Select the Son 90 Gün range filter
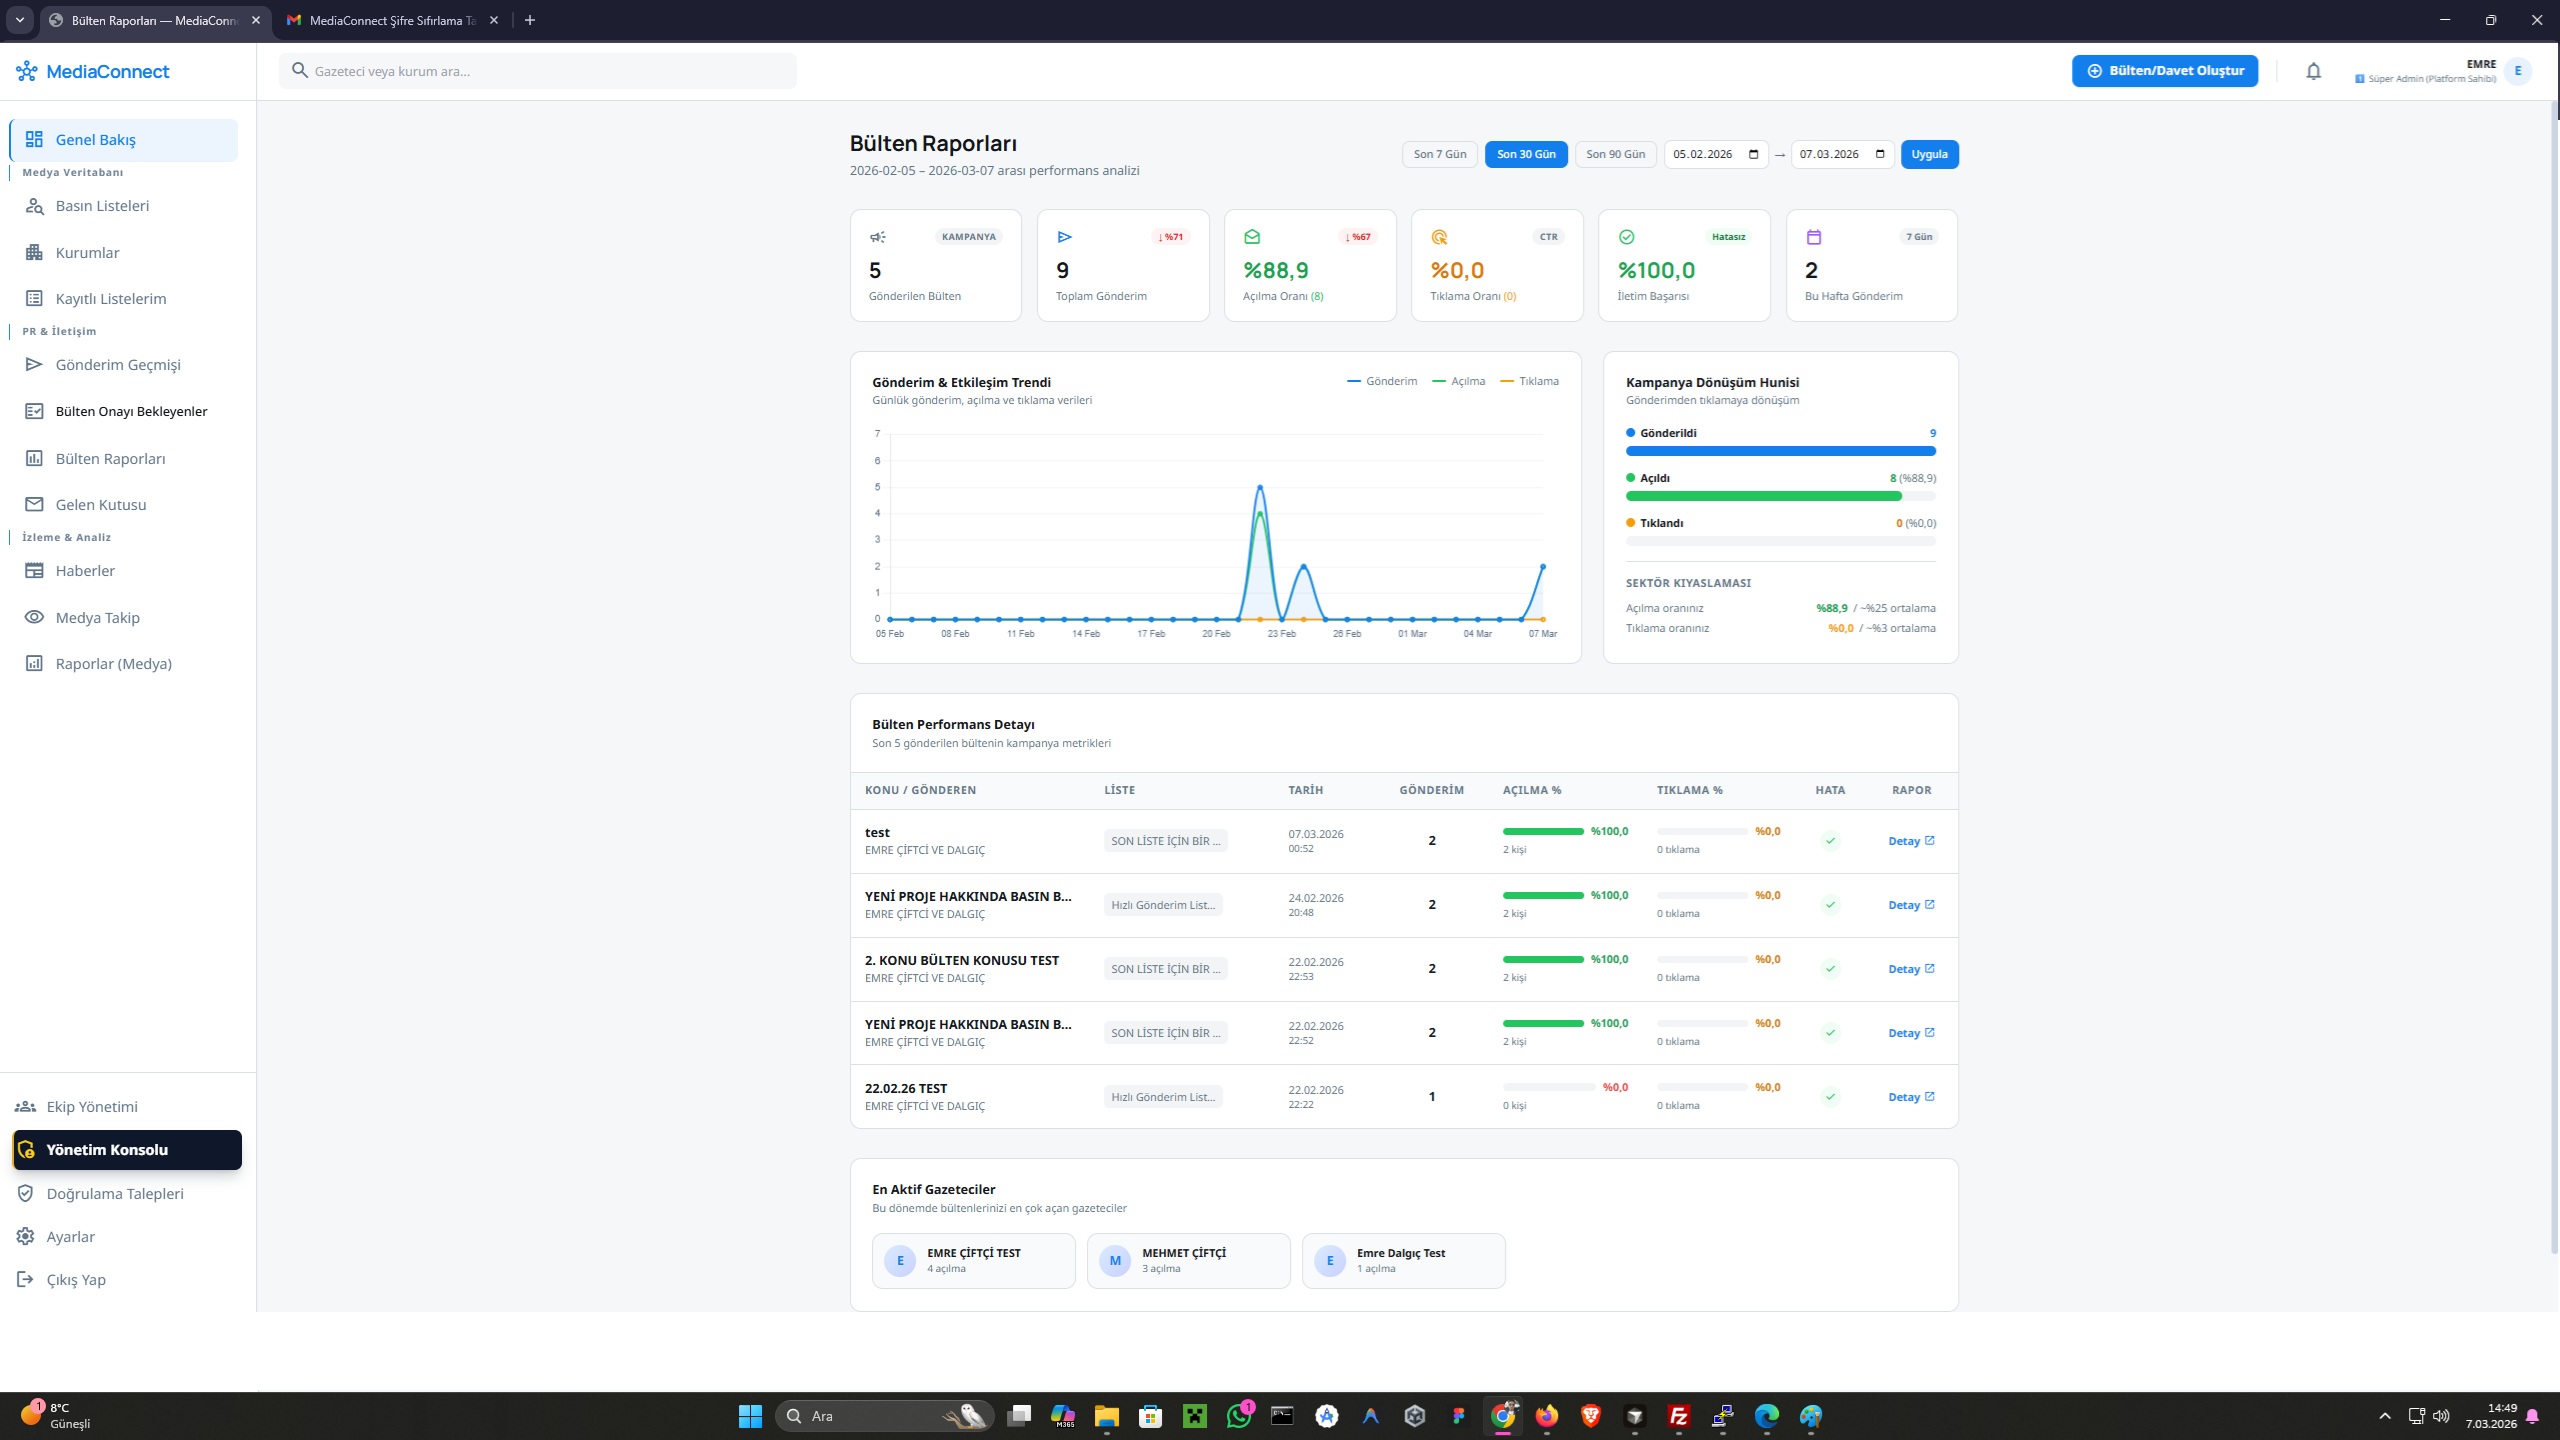The width and height of the screenshot is (2560, 1440). [x=1615, y=155]
